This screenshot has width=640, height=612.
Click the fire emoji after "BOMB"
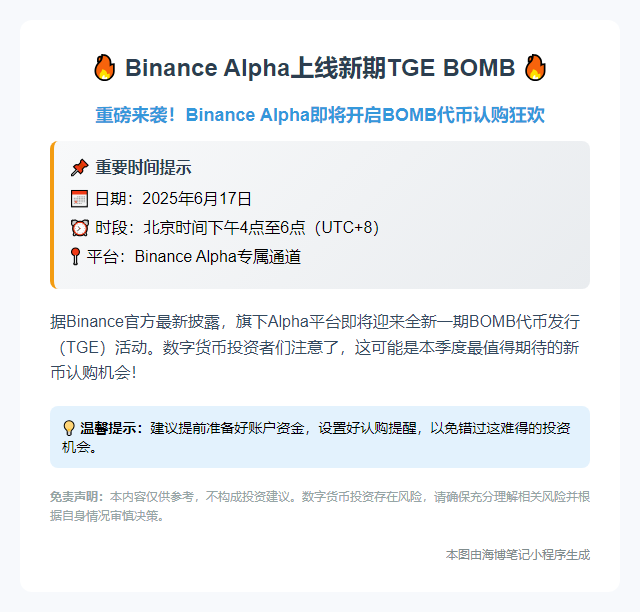click(535, 68)
